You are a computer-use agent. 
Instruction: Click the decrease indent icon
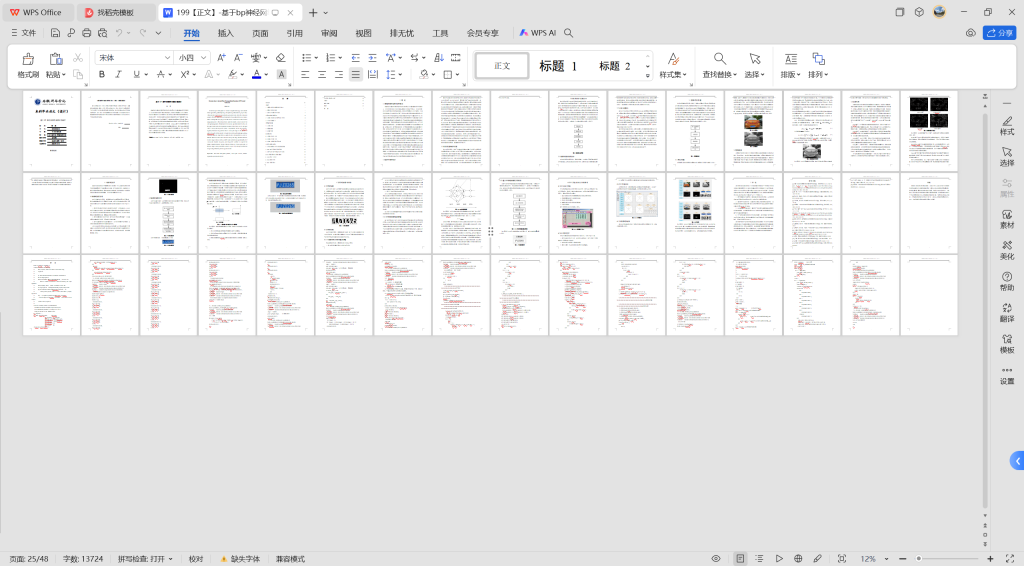pyautogui.click(x=355, y=58)
